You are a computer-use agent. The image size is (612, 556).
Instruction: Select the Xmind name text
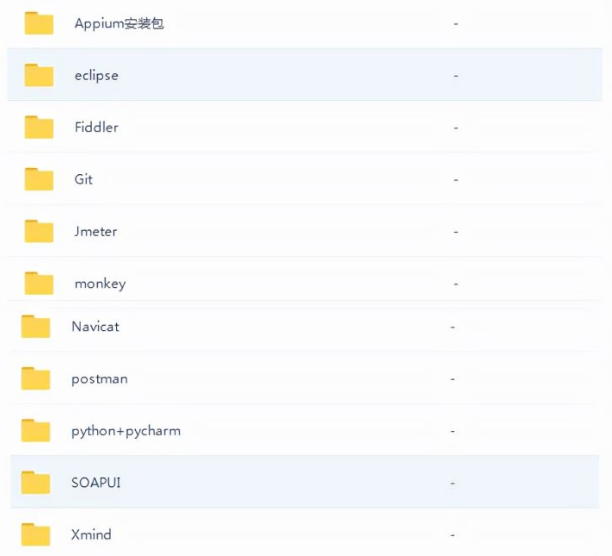click(x=91, y=535)
